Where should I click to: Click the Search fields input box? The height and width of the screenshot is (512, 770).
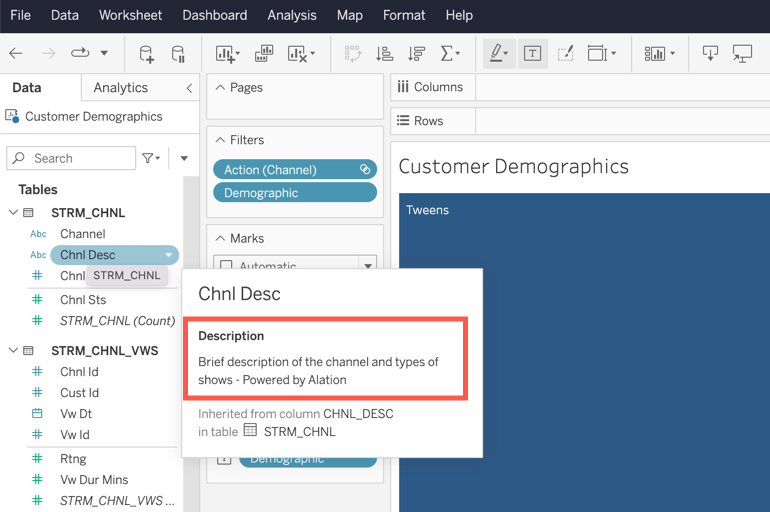pos(71,158)
